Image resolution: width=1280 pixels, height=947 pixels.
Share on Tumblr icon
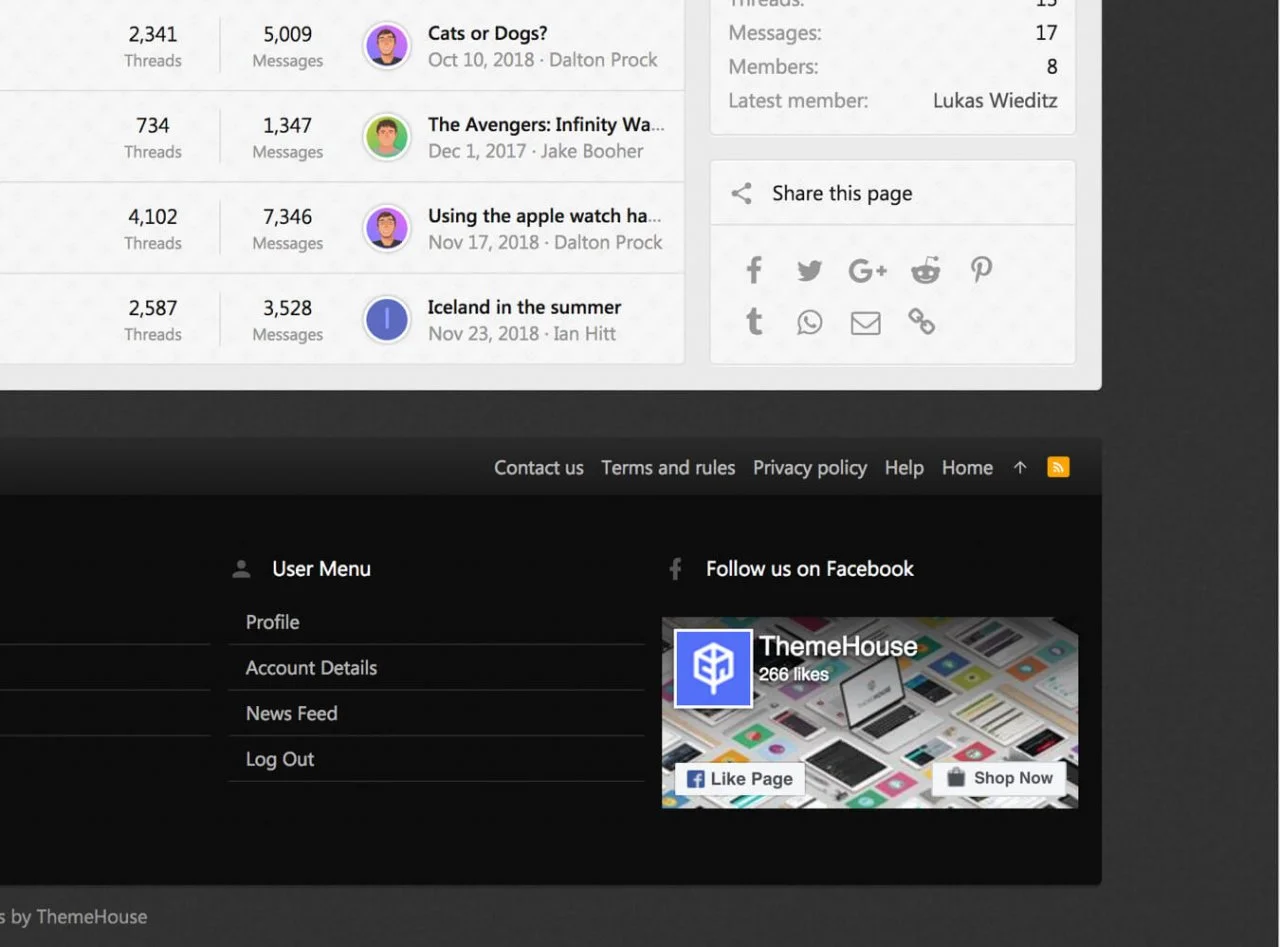point(755,322)
